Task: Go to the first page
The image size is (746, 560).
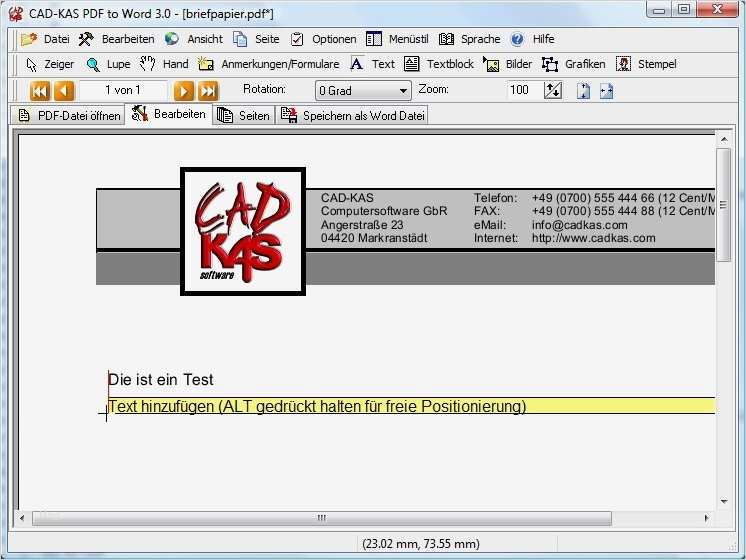Action: click(39, 90)
